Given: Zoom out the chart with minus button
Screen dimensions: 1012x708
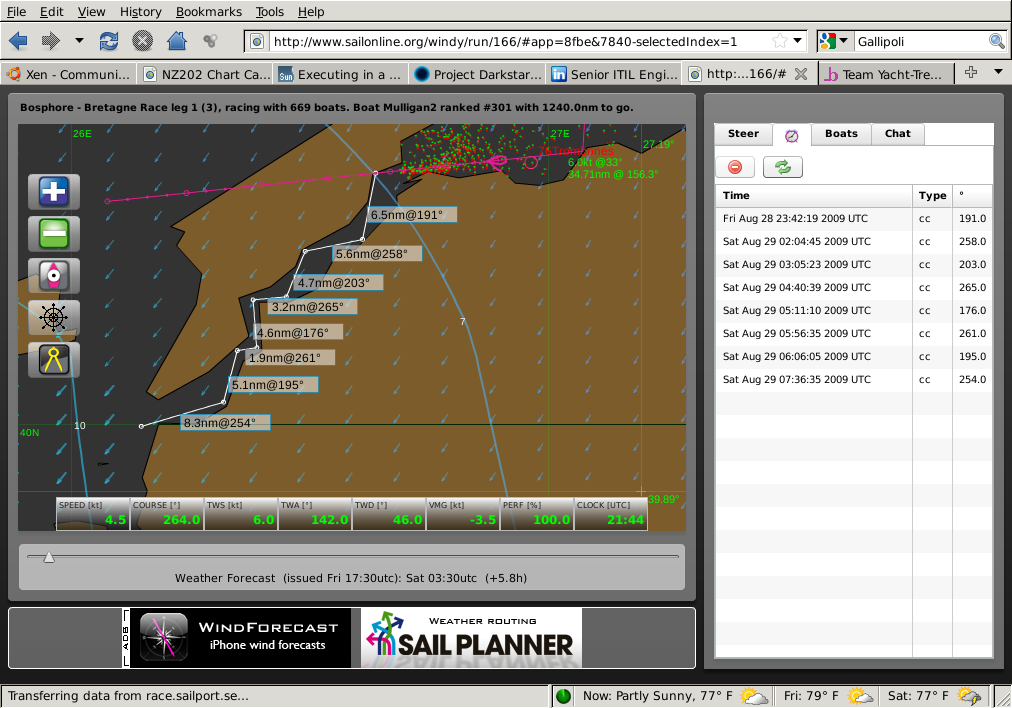Looking at the screenshot, I should coord(54,234).
